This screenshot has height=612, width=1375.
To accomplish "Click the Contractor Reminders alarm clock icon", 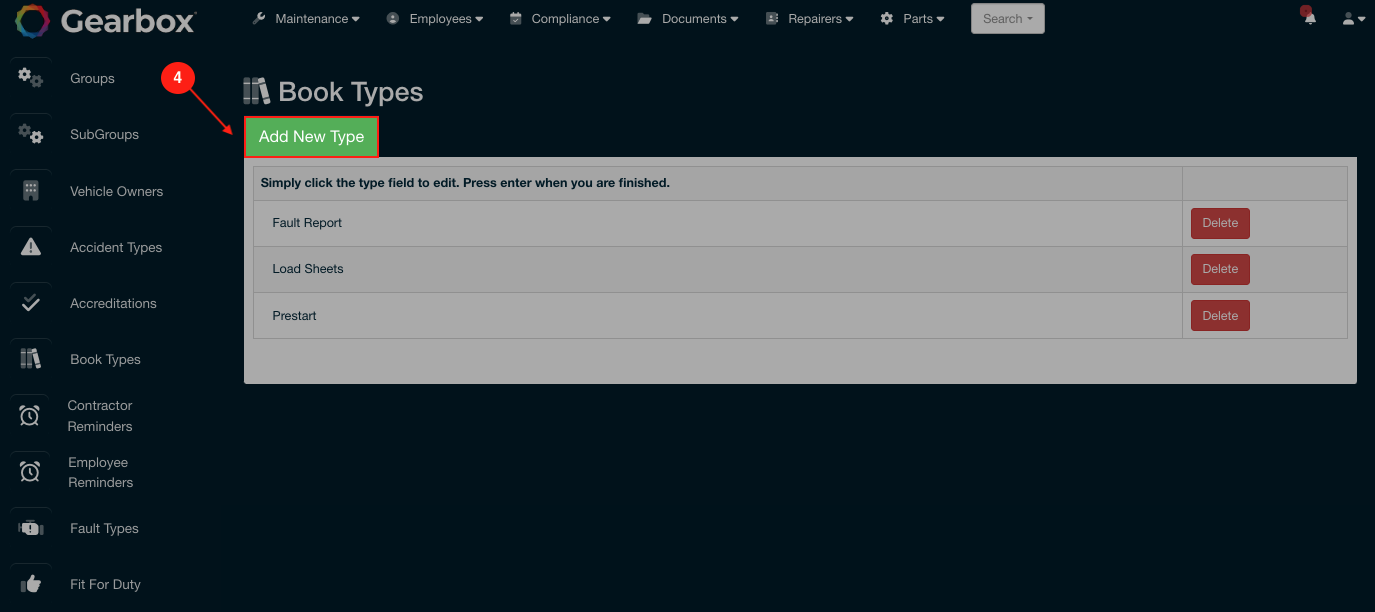I will tap(30, 416).
